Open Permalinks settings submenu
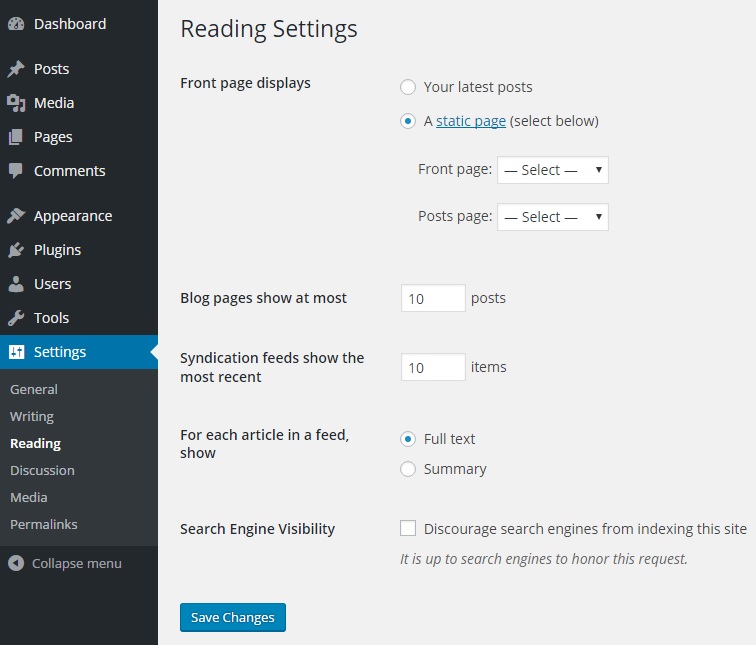Screen dimensions: 756x645 (x=44, y=524)
